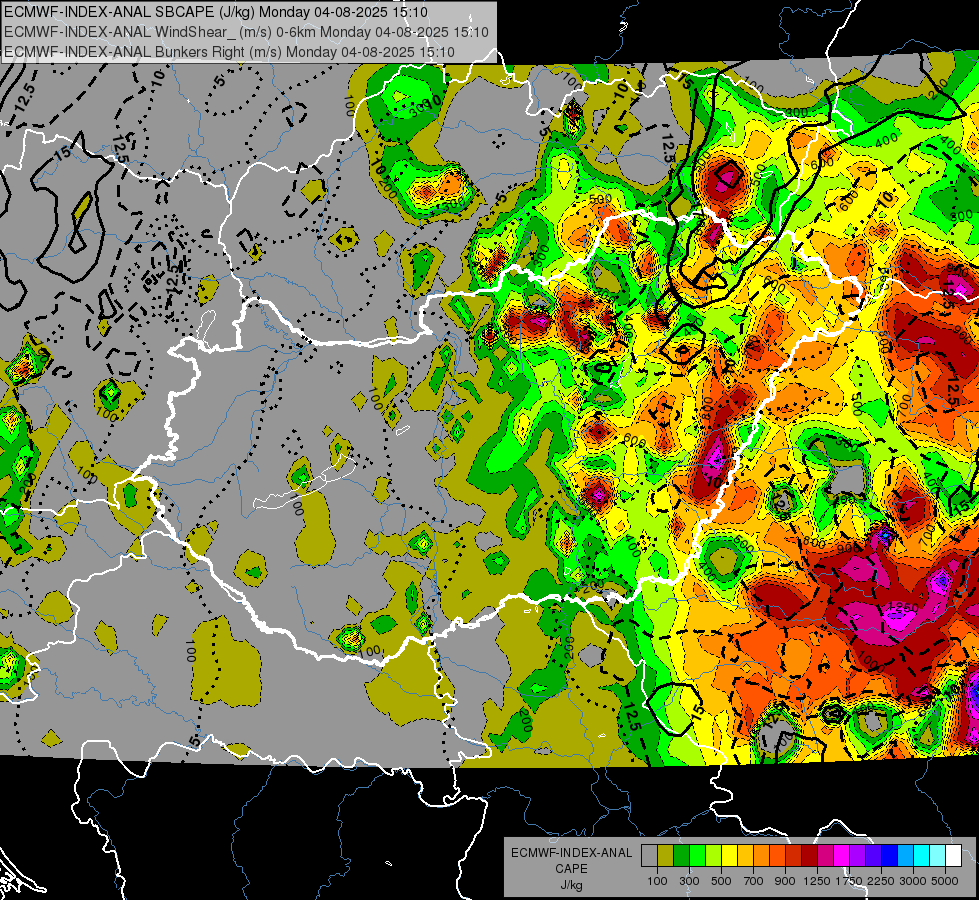979x900 pixels.
Task: Click the 1750 tick label in the legend
Action: (849, 881)
